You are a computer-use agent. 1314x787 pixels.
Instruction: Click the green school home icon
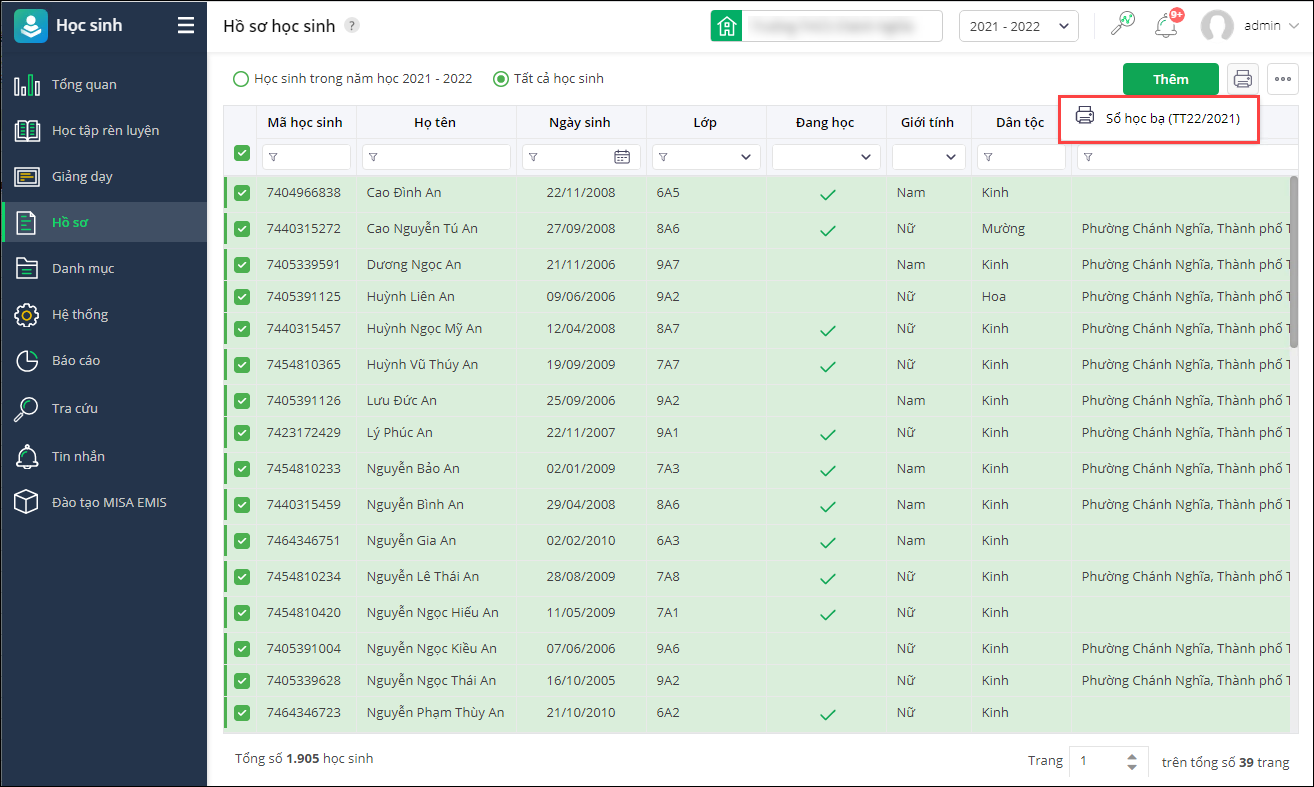[726, 26]
